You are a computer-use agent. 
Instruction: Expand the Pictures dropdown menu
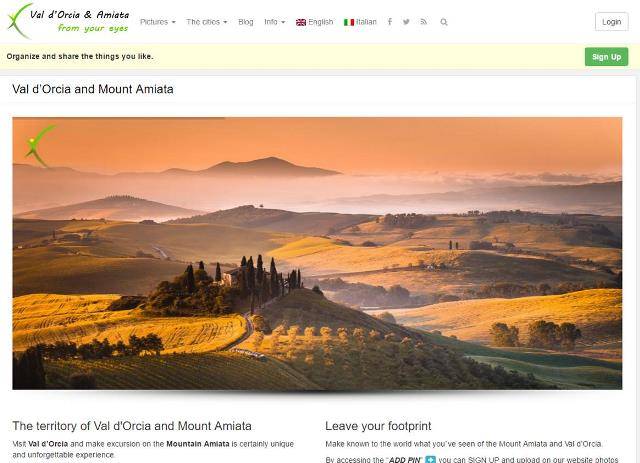[x=158, y=22]
